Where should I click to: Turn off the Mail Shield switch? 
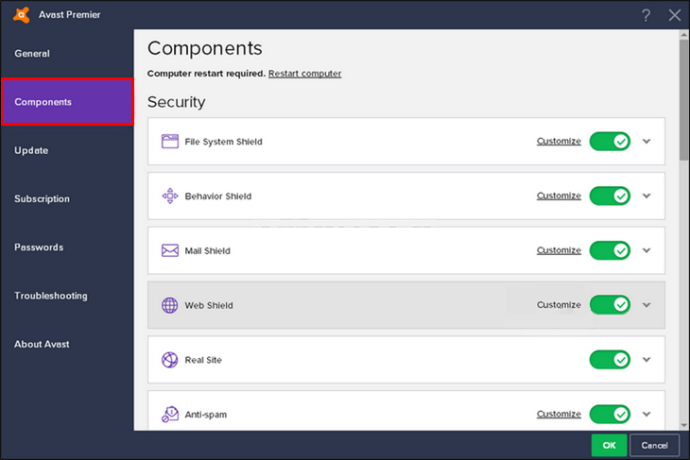610,250
